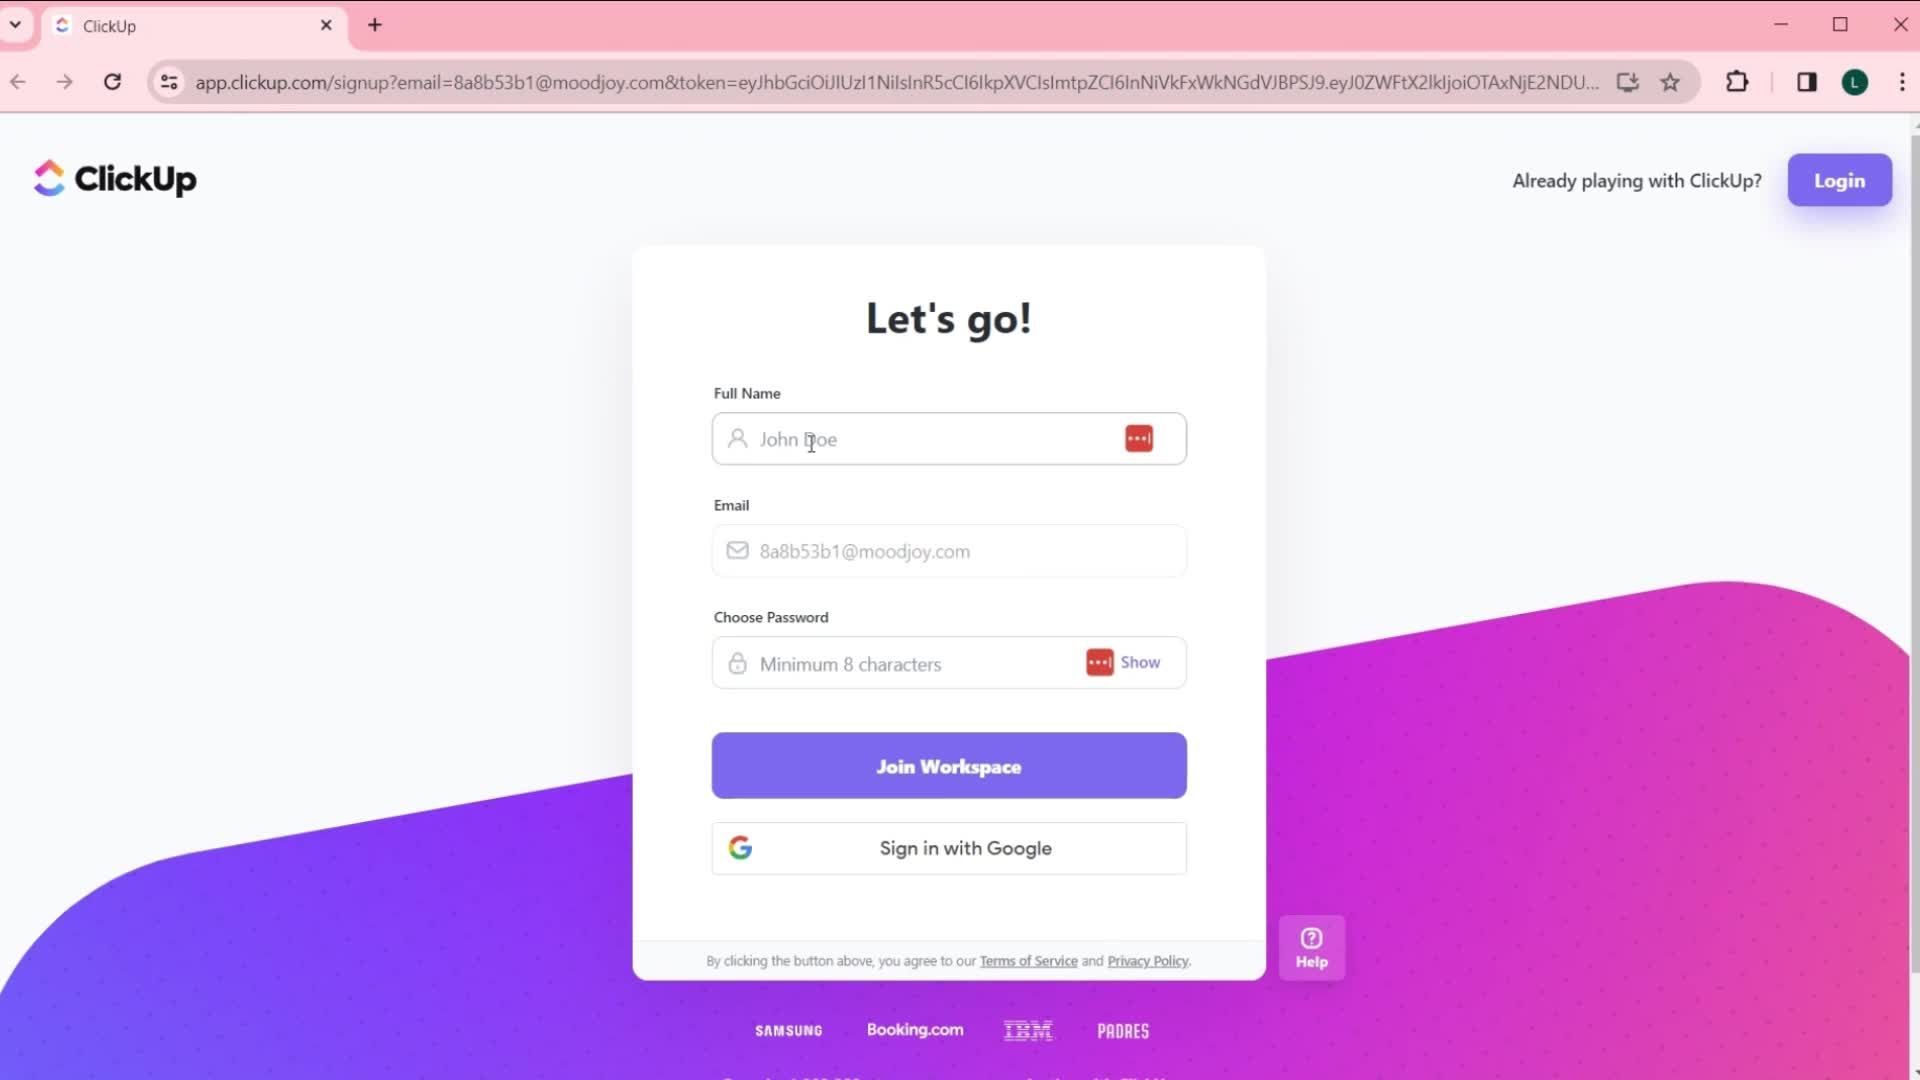Image resolution: width=1920 pixels, height=1080 pixels.
Task: Click the lock icon in password field
Action: click(737, 662)
